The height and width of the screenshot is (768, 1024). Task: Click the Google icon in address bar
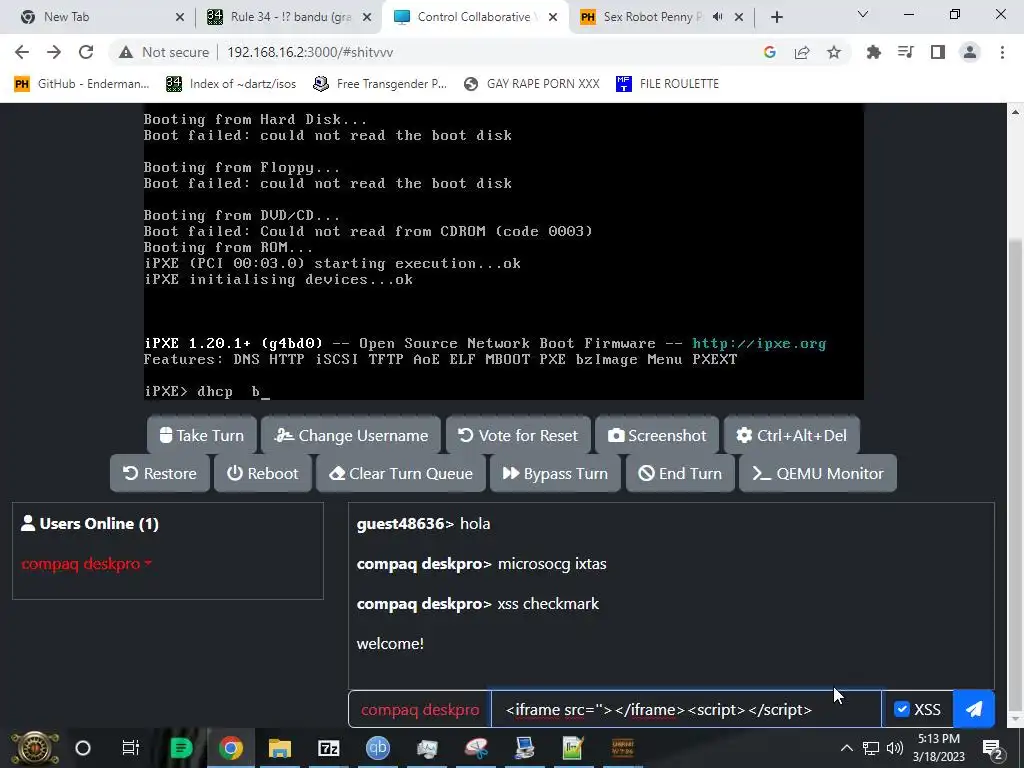[770, 52]
